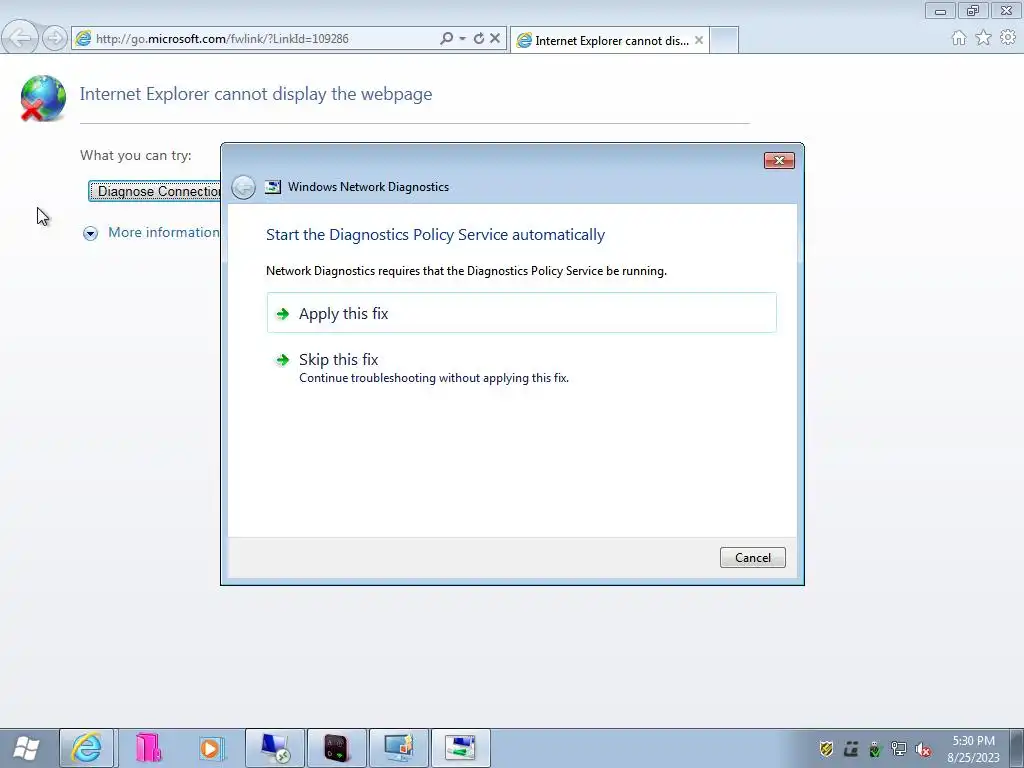Stop loading the page
Image resolution: width=1024 pixels, height=768 pixels.
(x=495, y=39)
